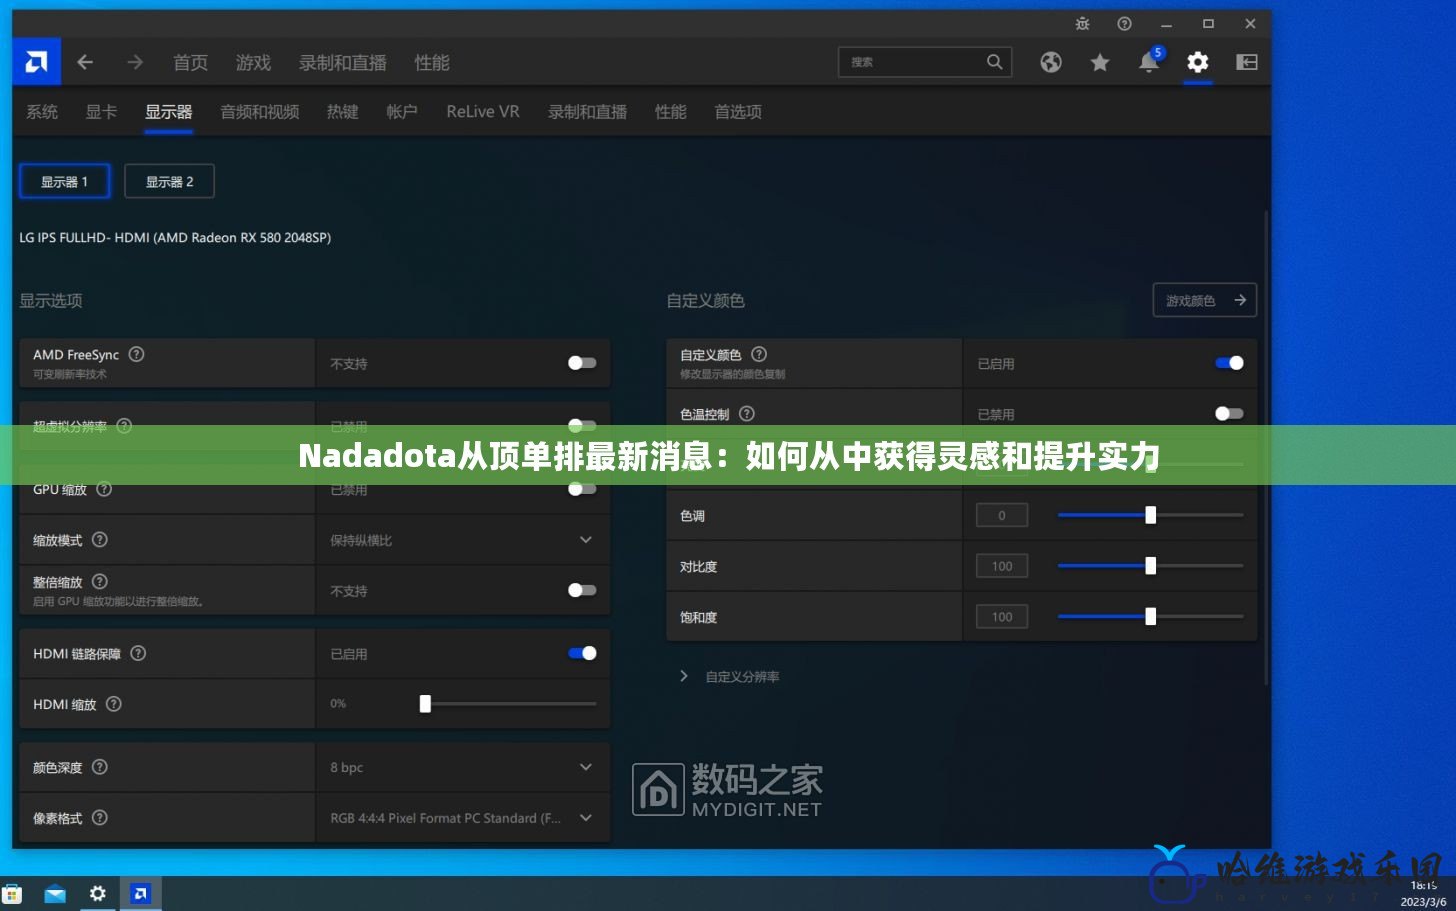
Task: Go forward with the right arrow
Action: click(x=135, y=62)
